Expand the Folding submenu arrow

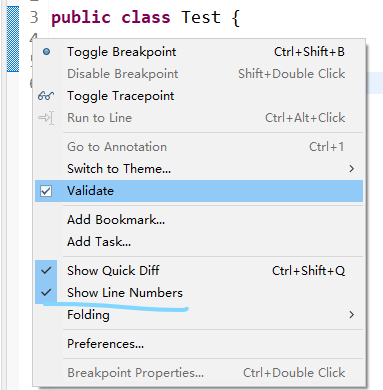351,314
